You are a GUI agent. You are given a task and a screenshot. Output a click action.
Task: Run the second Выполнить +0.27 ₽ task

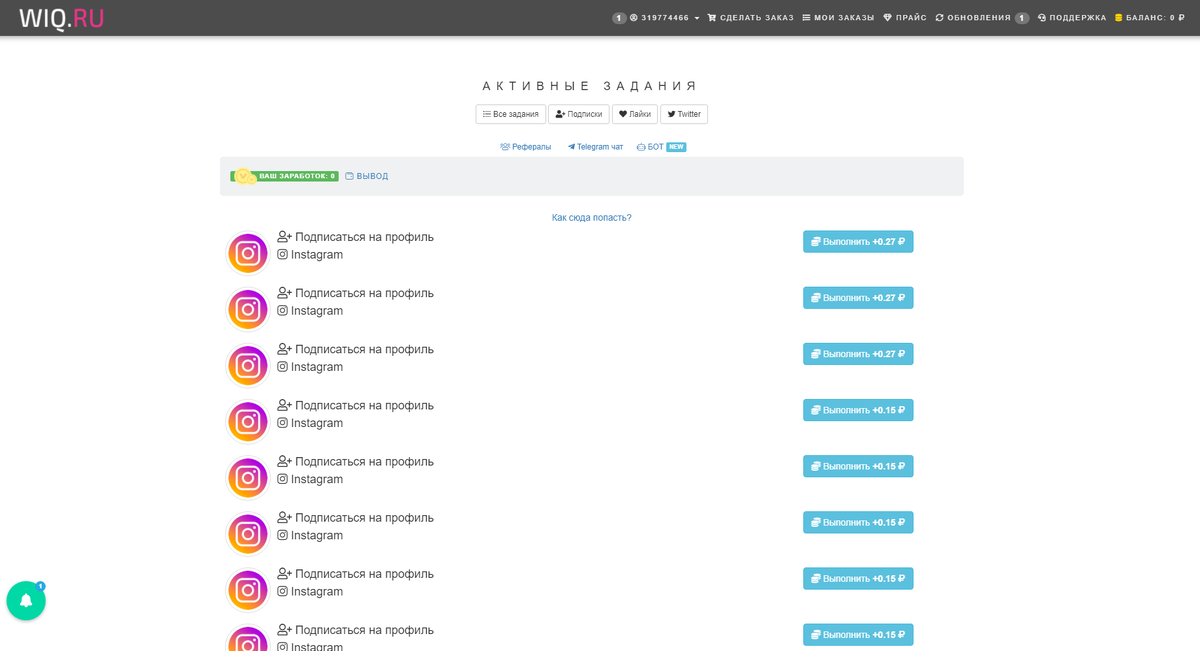[x=858, y=298]
